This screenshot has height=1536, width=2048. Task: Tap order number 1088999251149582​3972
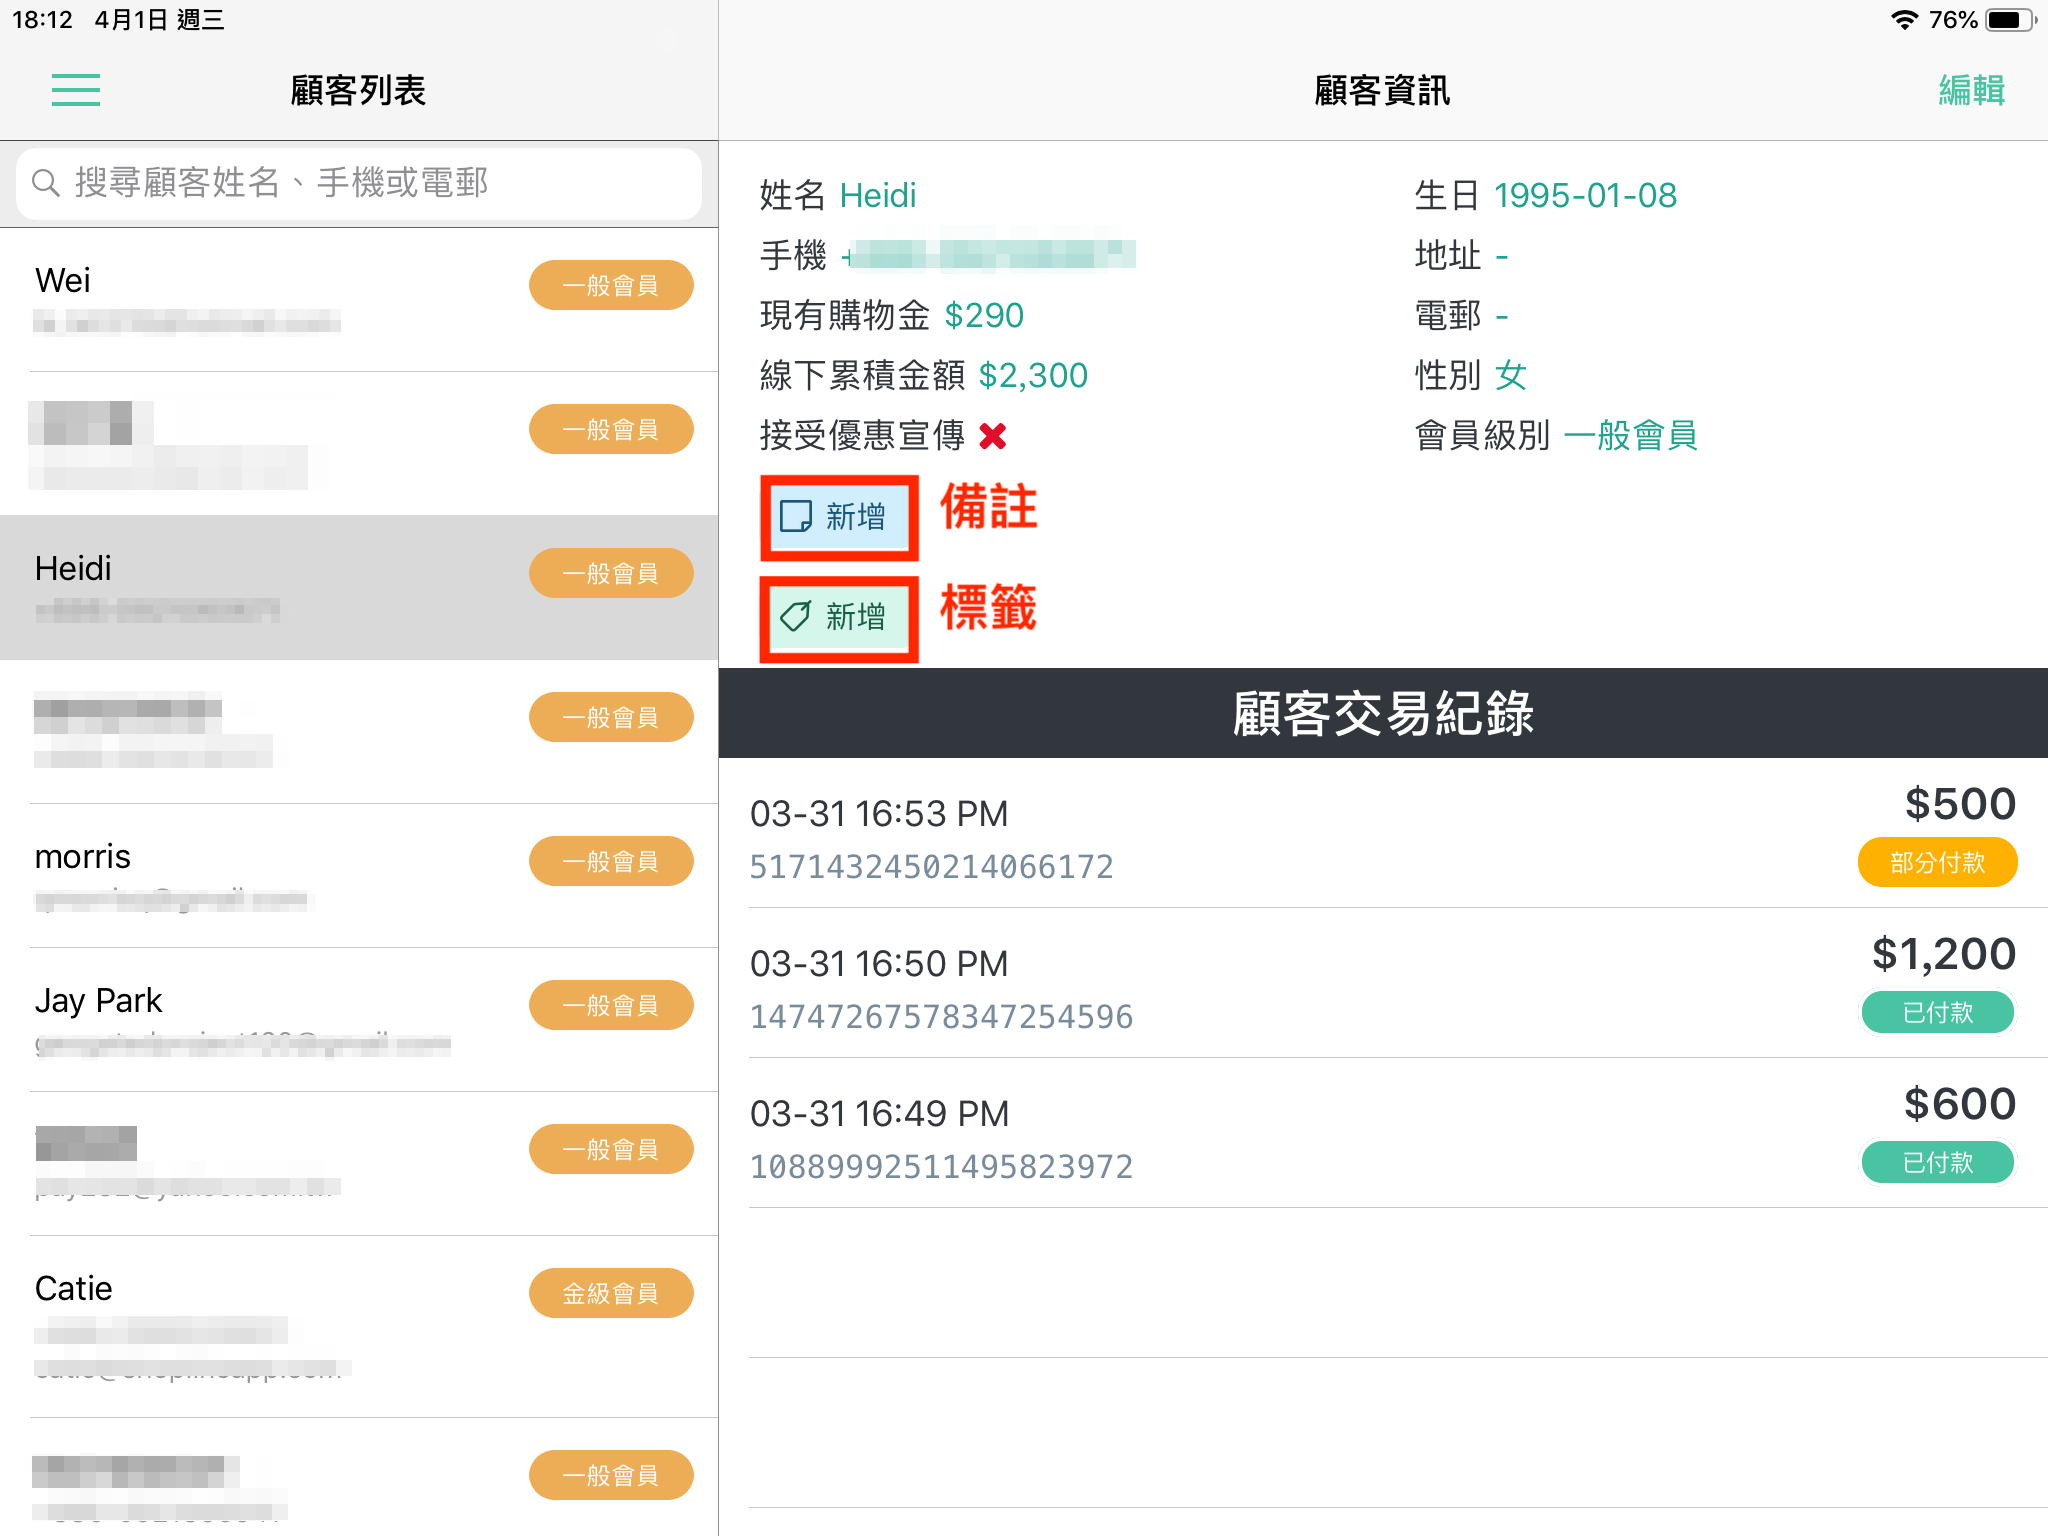click(941, 1167)
